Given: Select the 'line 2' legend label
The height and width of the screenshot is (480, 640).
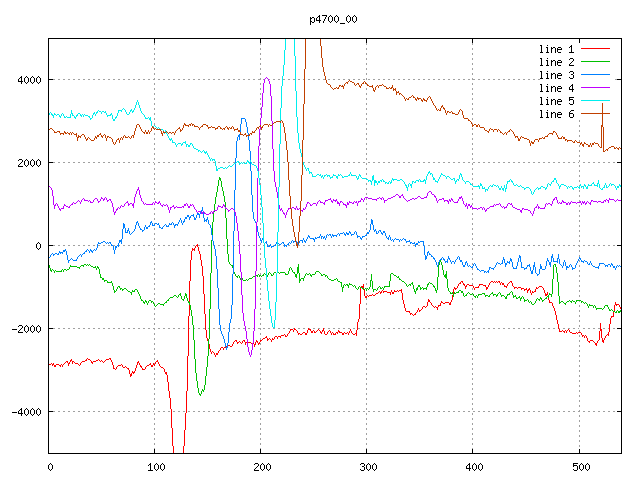Looking at the screenshot, I should click(556, 62).
